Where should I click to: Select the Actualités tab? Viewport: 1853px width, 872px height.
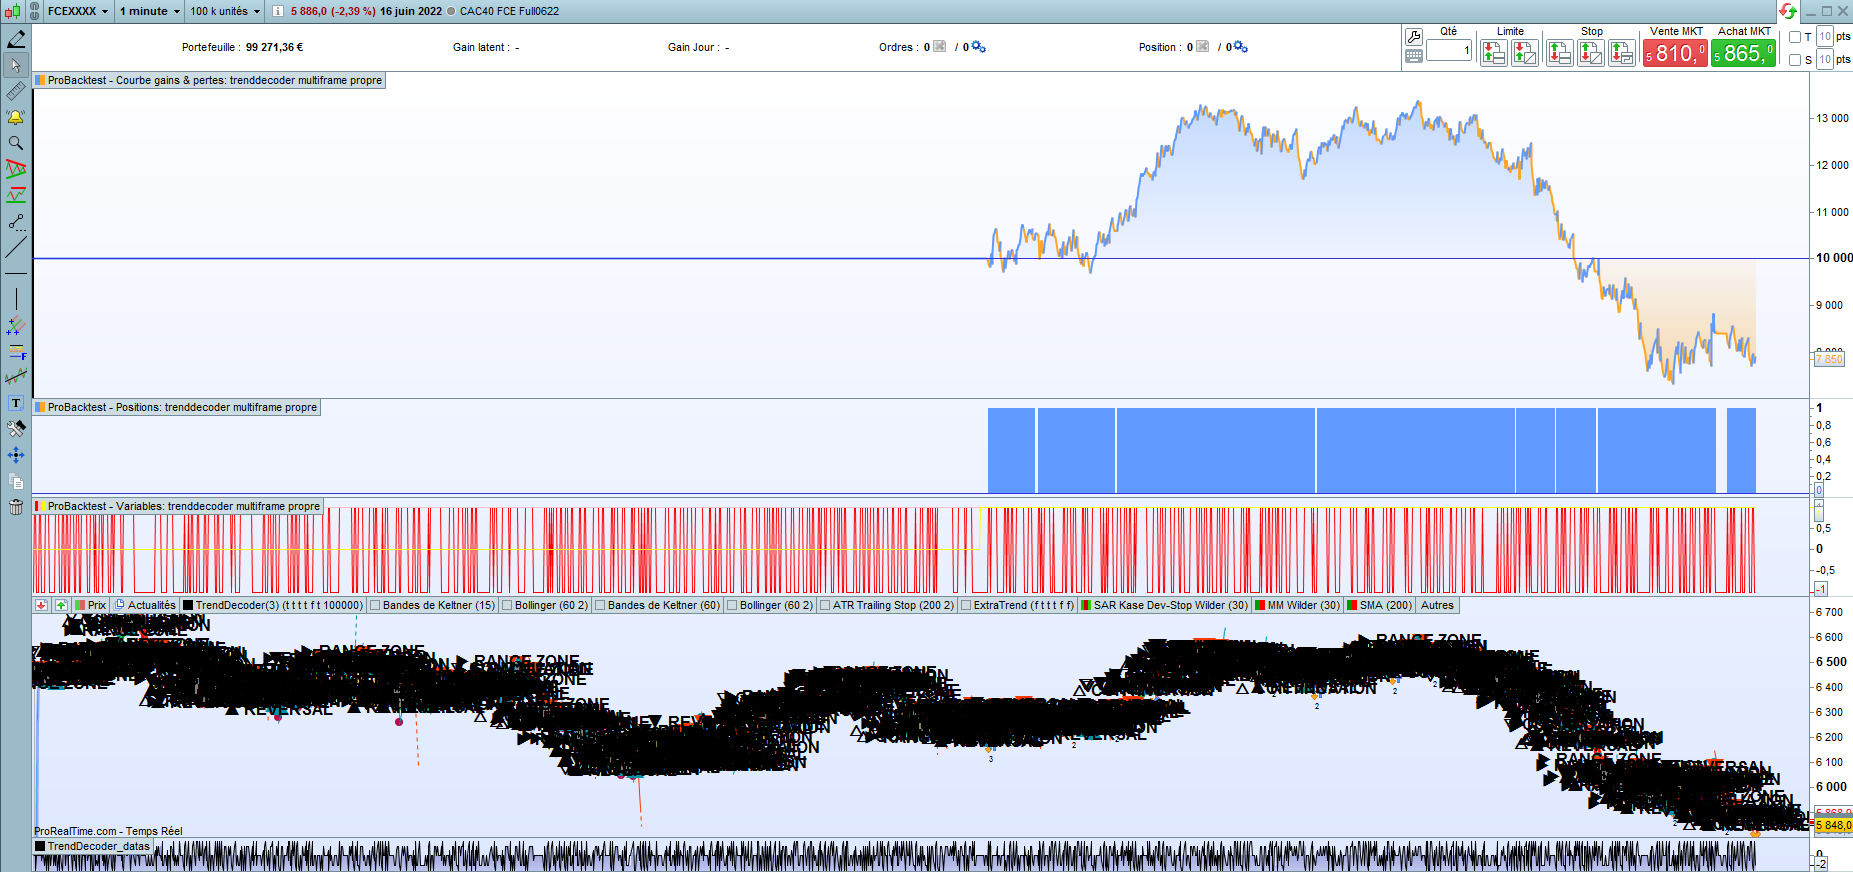pyautogui.click(x=146, y=605)
